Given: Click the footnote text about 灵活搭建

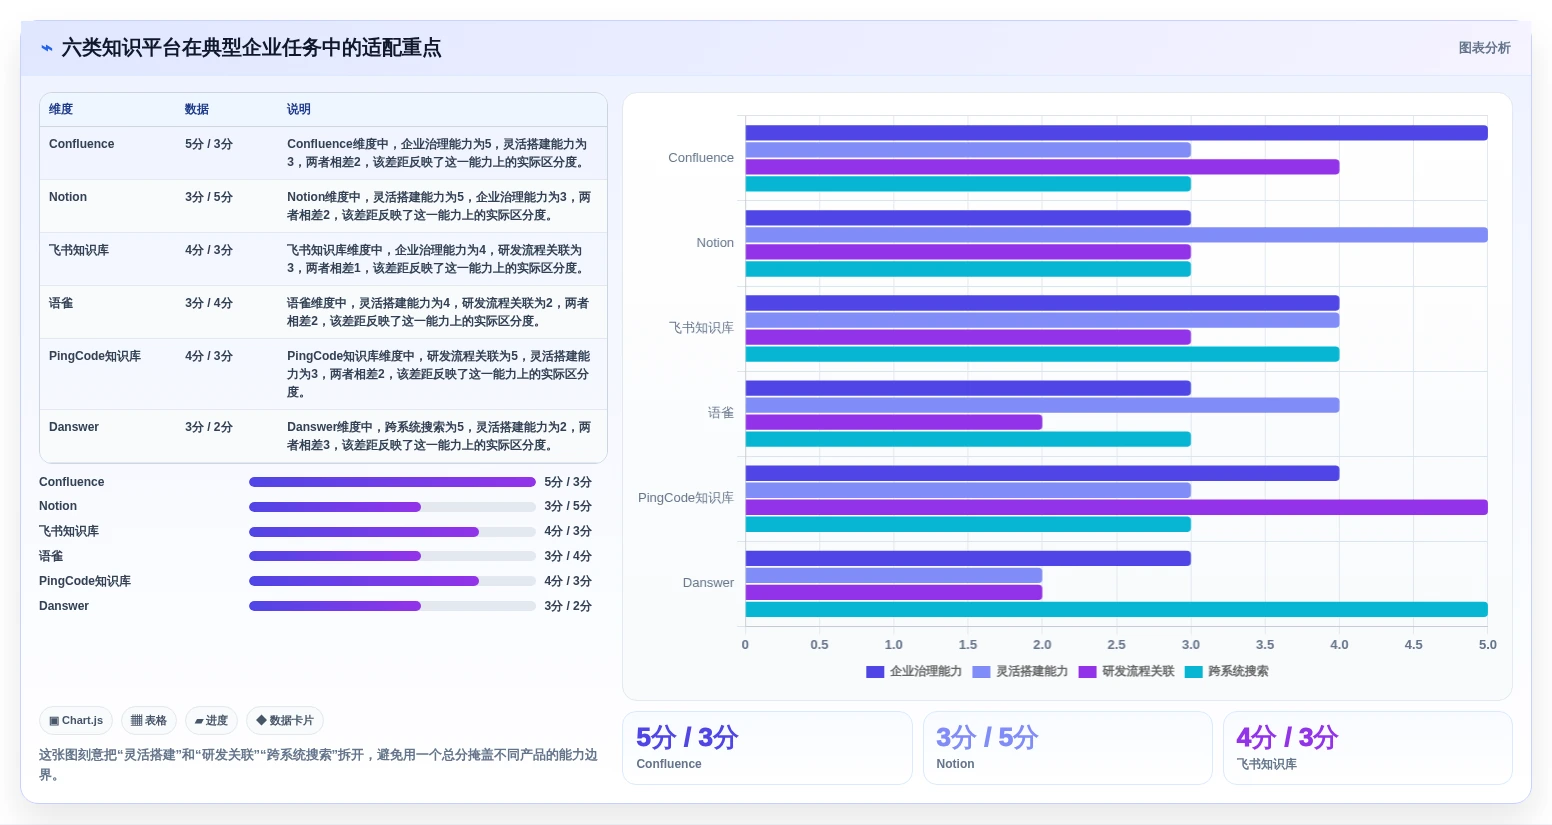Looking at the screenshot, I should [x=318, y=765].
